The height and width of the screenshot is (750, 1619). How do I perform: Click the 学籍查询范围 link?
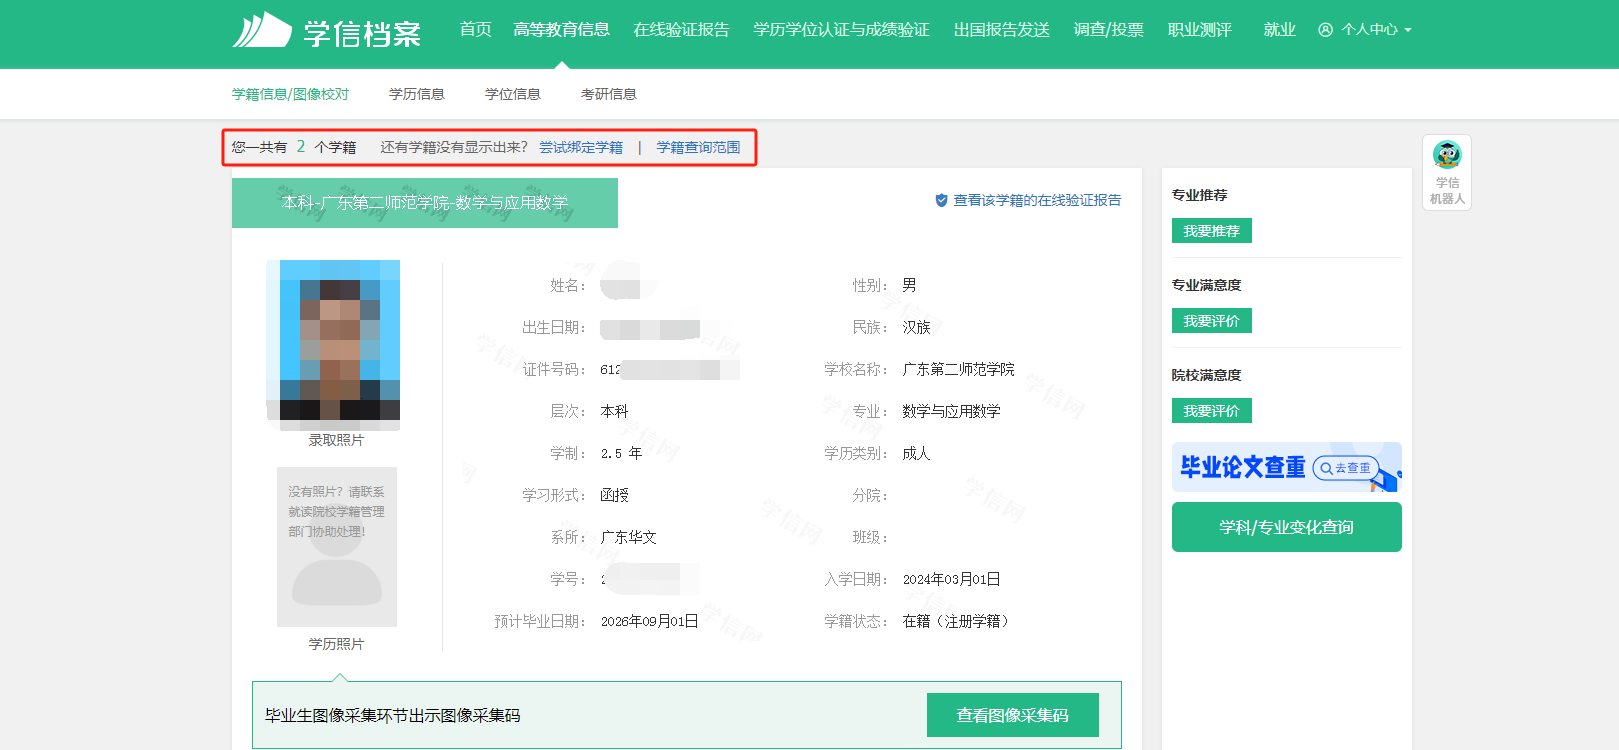698,147
